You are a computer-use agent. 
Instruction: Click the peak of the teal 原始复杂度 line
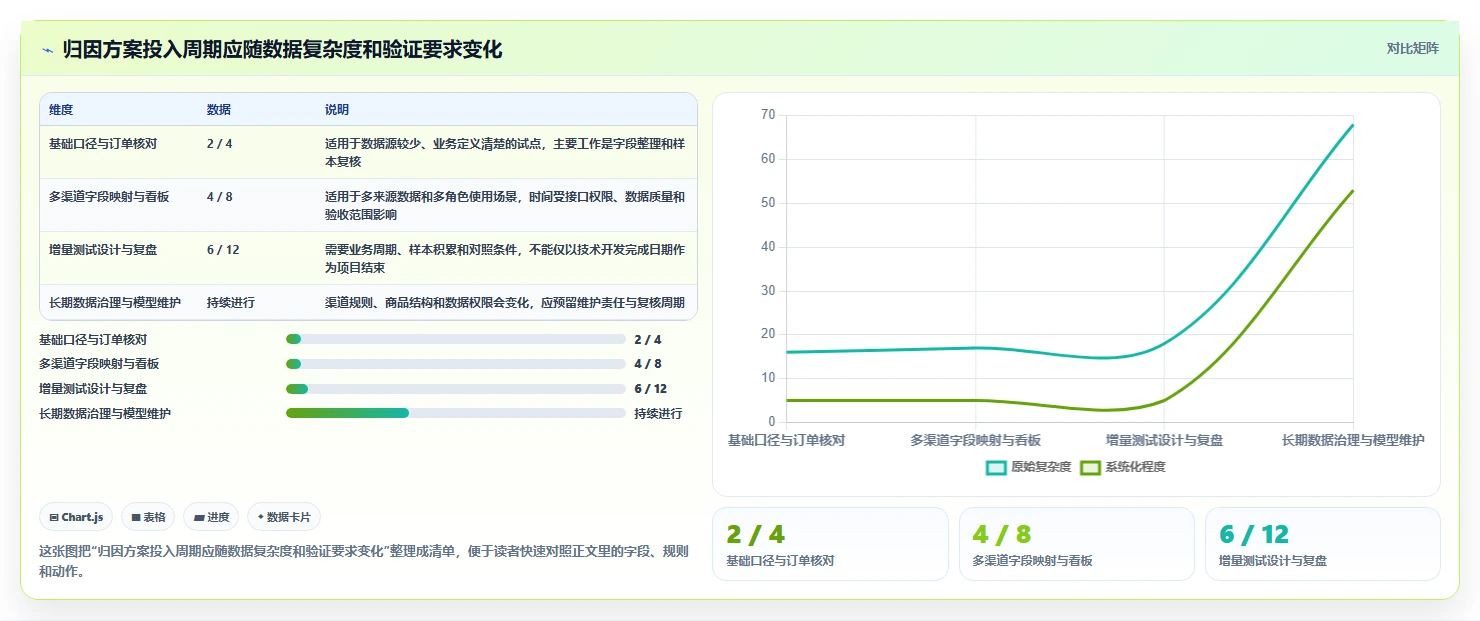point(1352,125)
